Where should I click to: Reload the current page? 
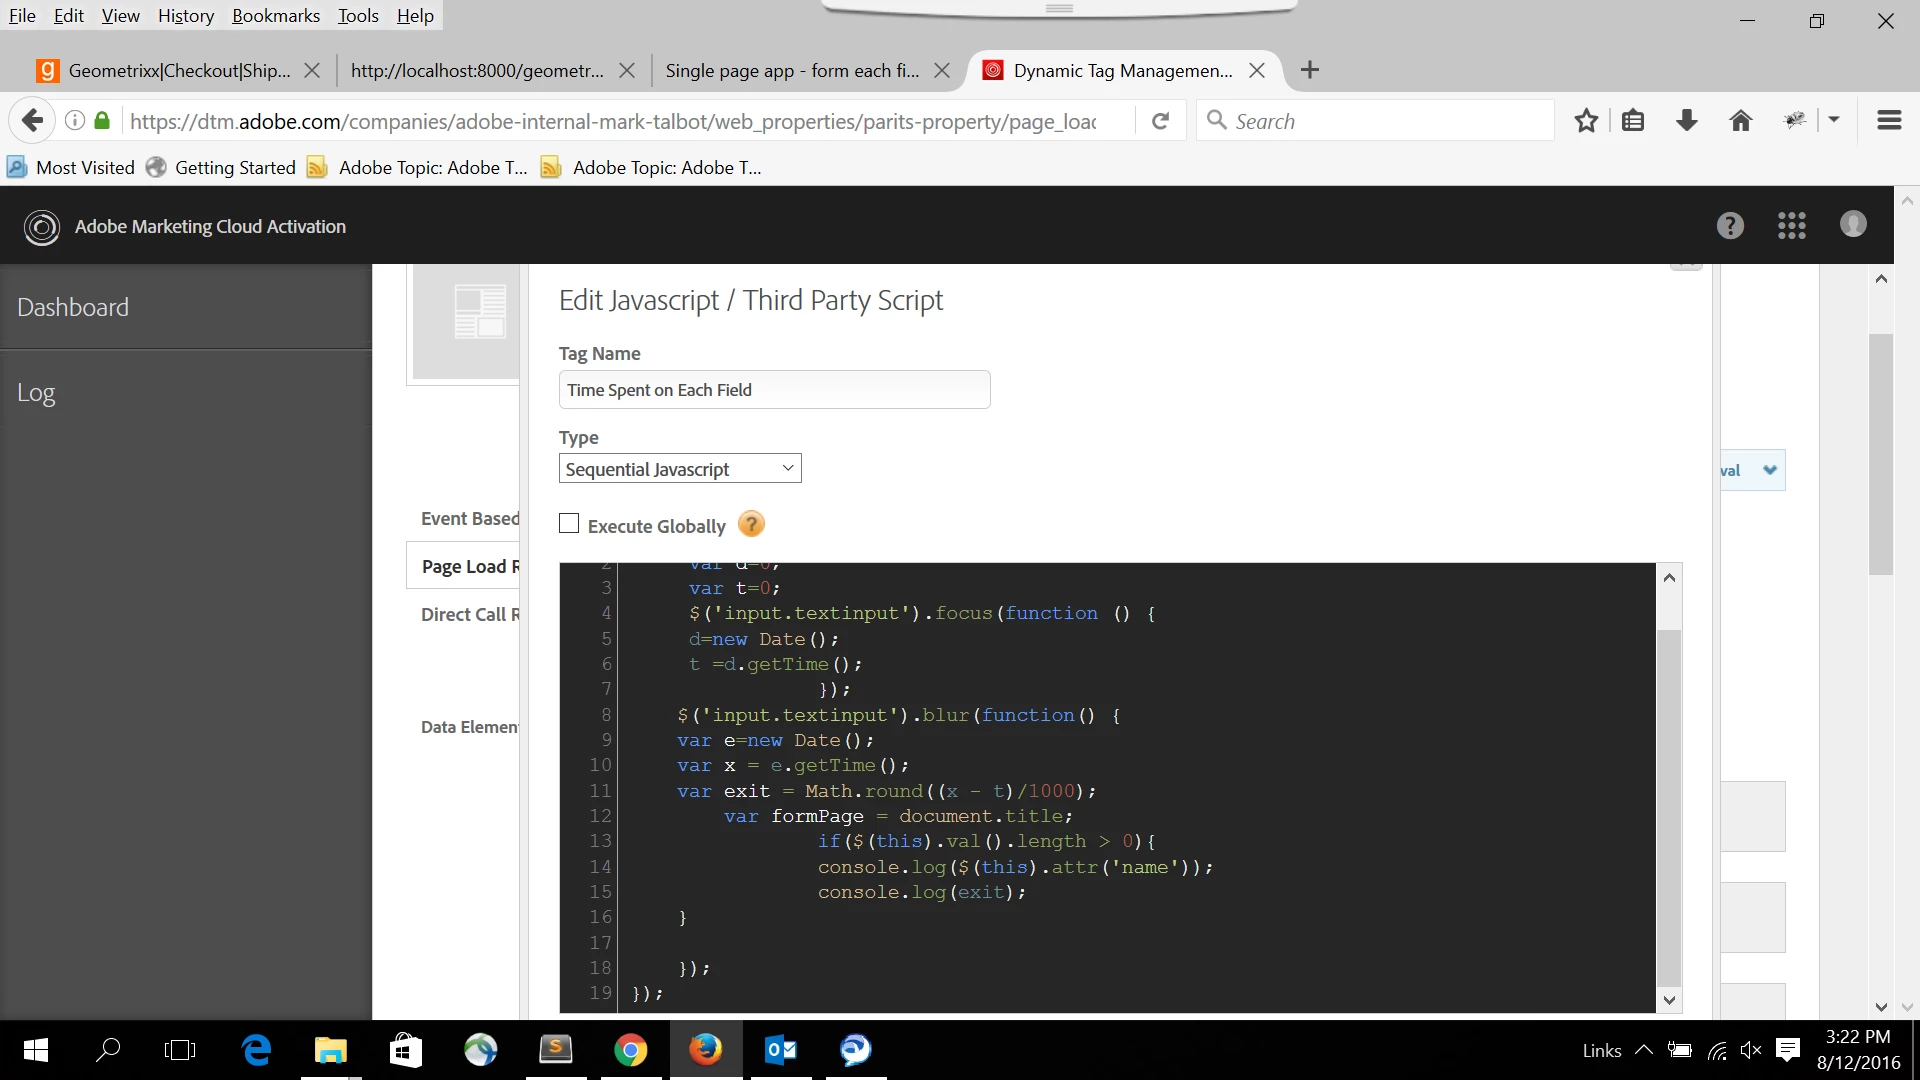[x=1160, y=121]
